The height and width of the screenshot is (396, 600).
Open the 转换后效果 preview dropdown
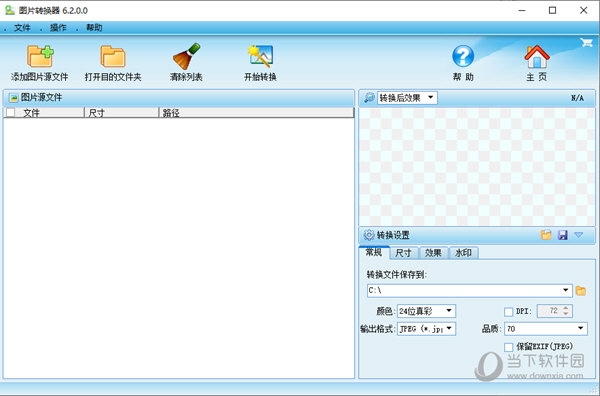[x=431, y=98]
